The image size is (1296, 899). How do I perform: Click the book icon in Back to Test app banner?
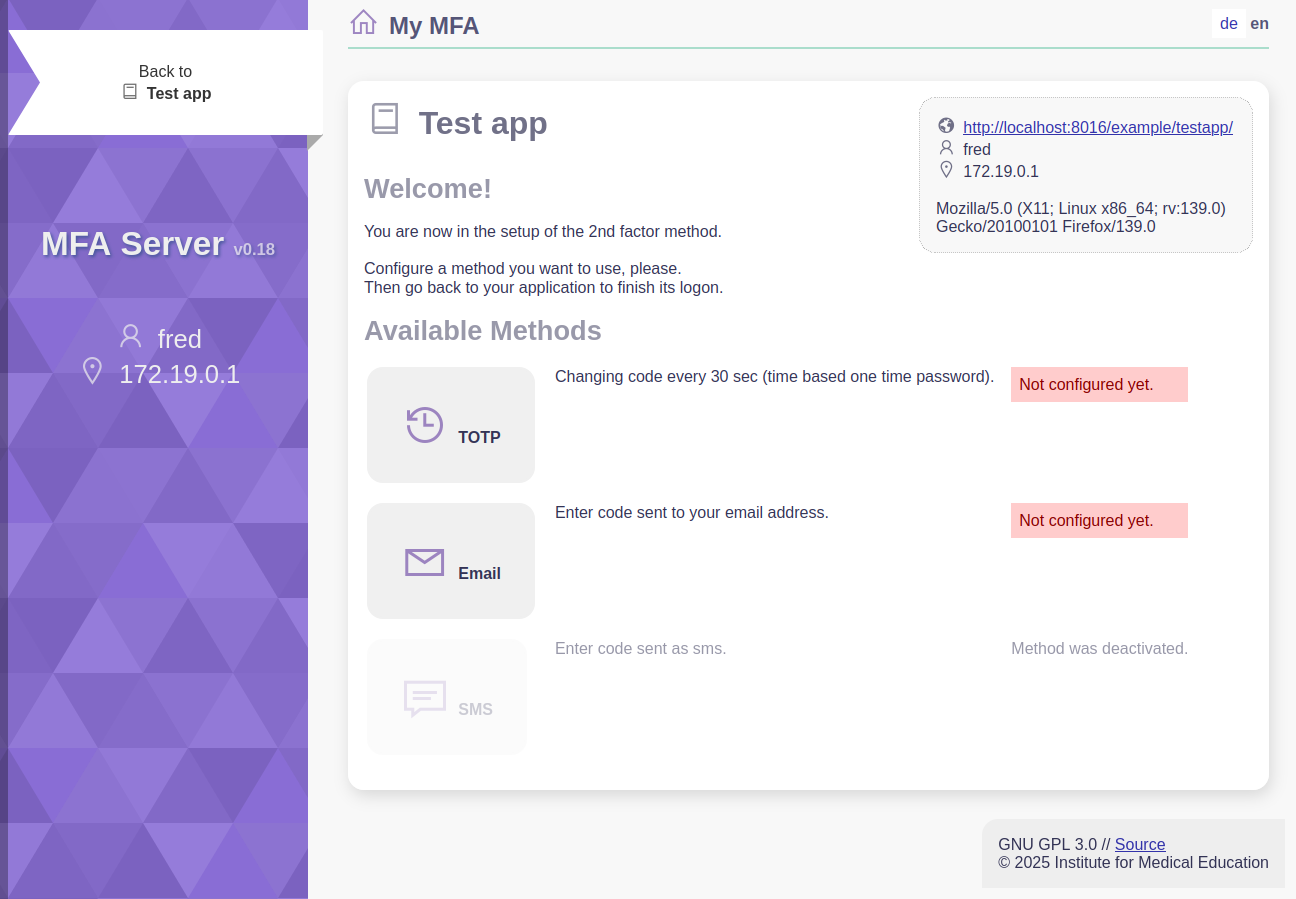tap(130, 92)
